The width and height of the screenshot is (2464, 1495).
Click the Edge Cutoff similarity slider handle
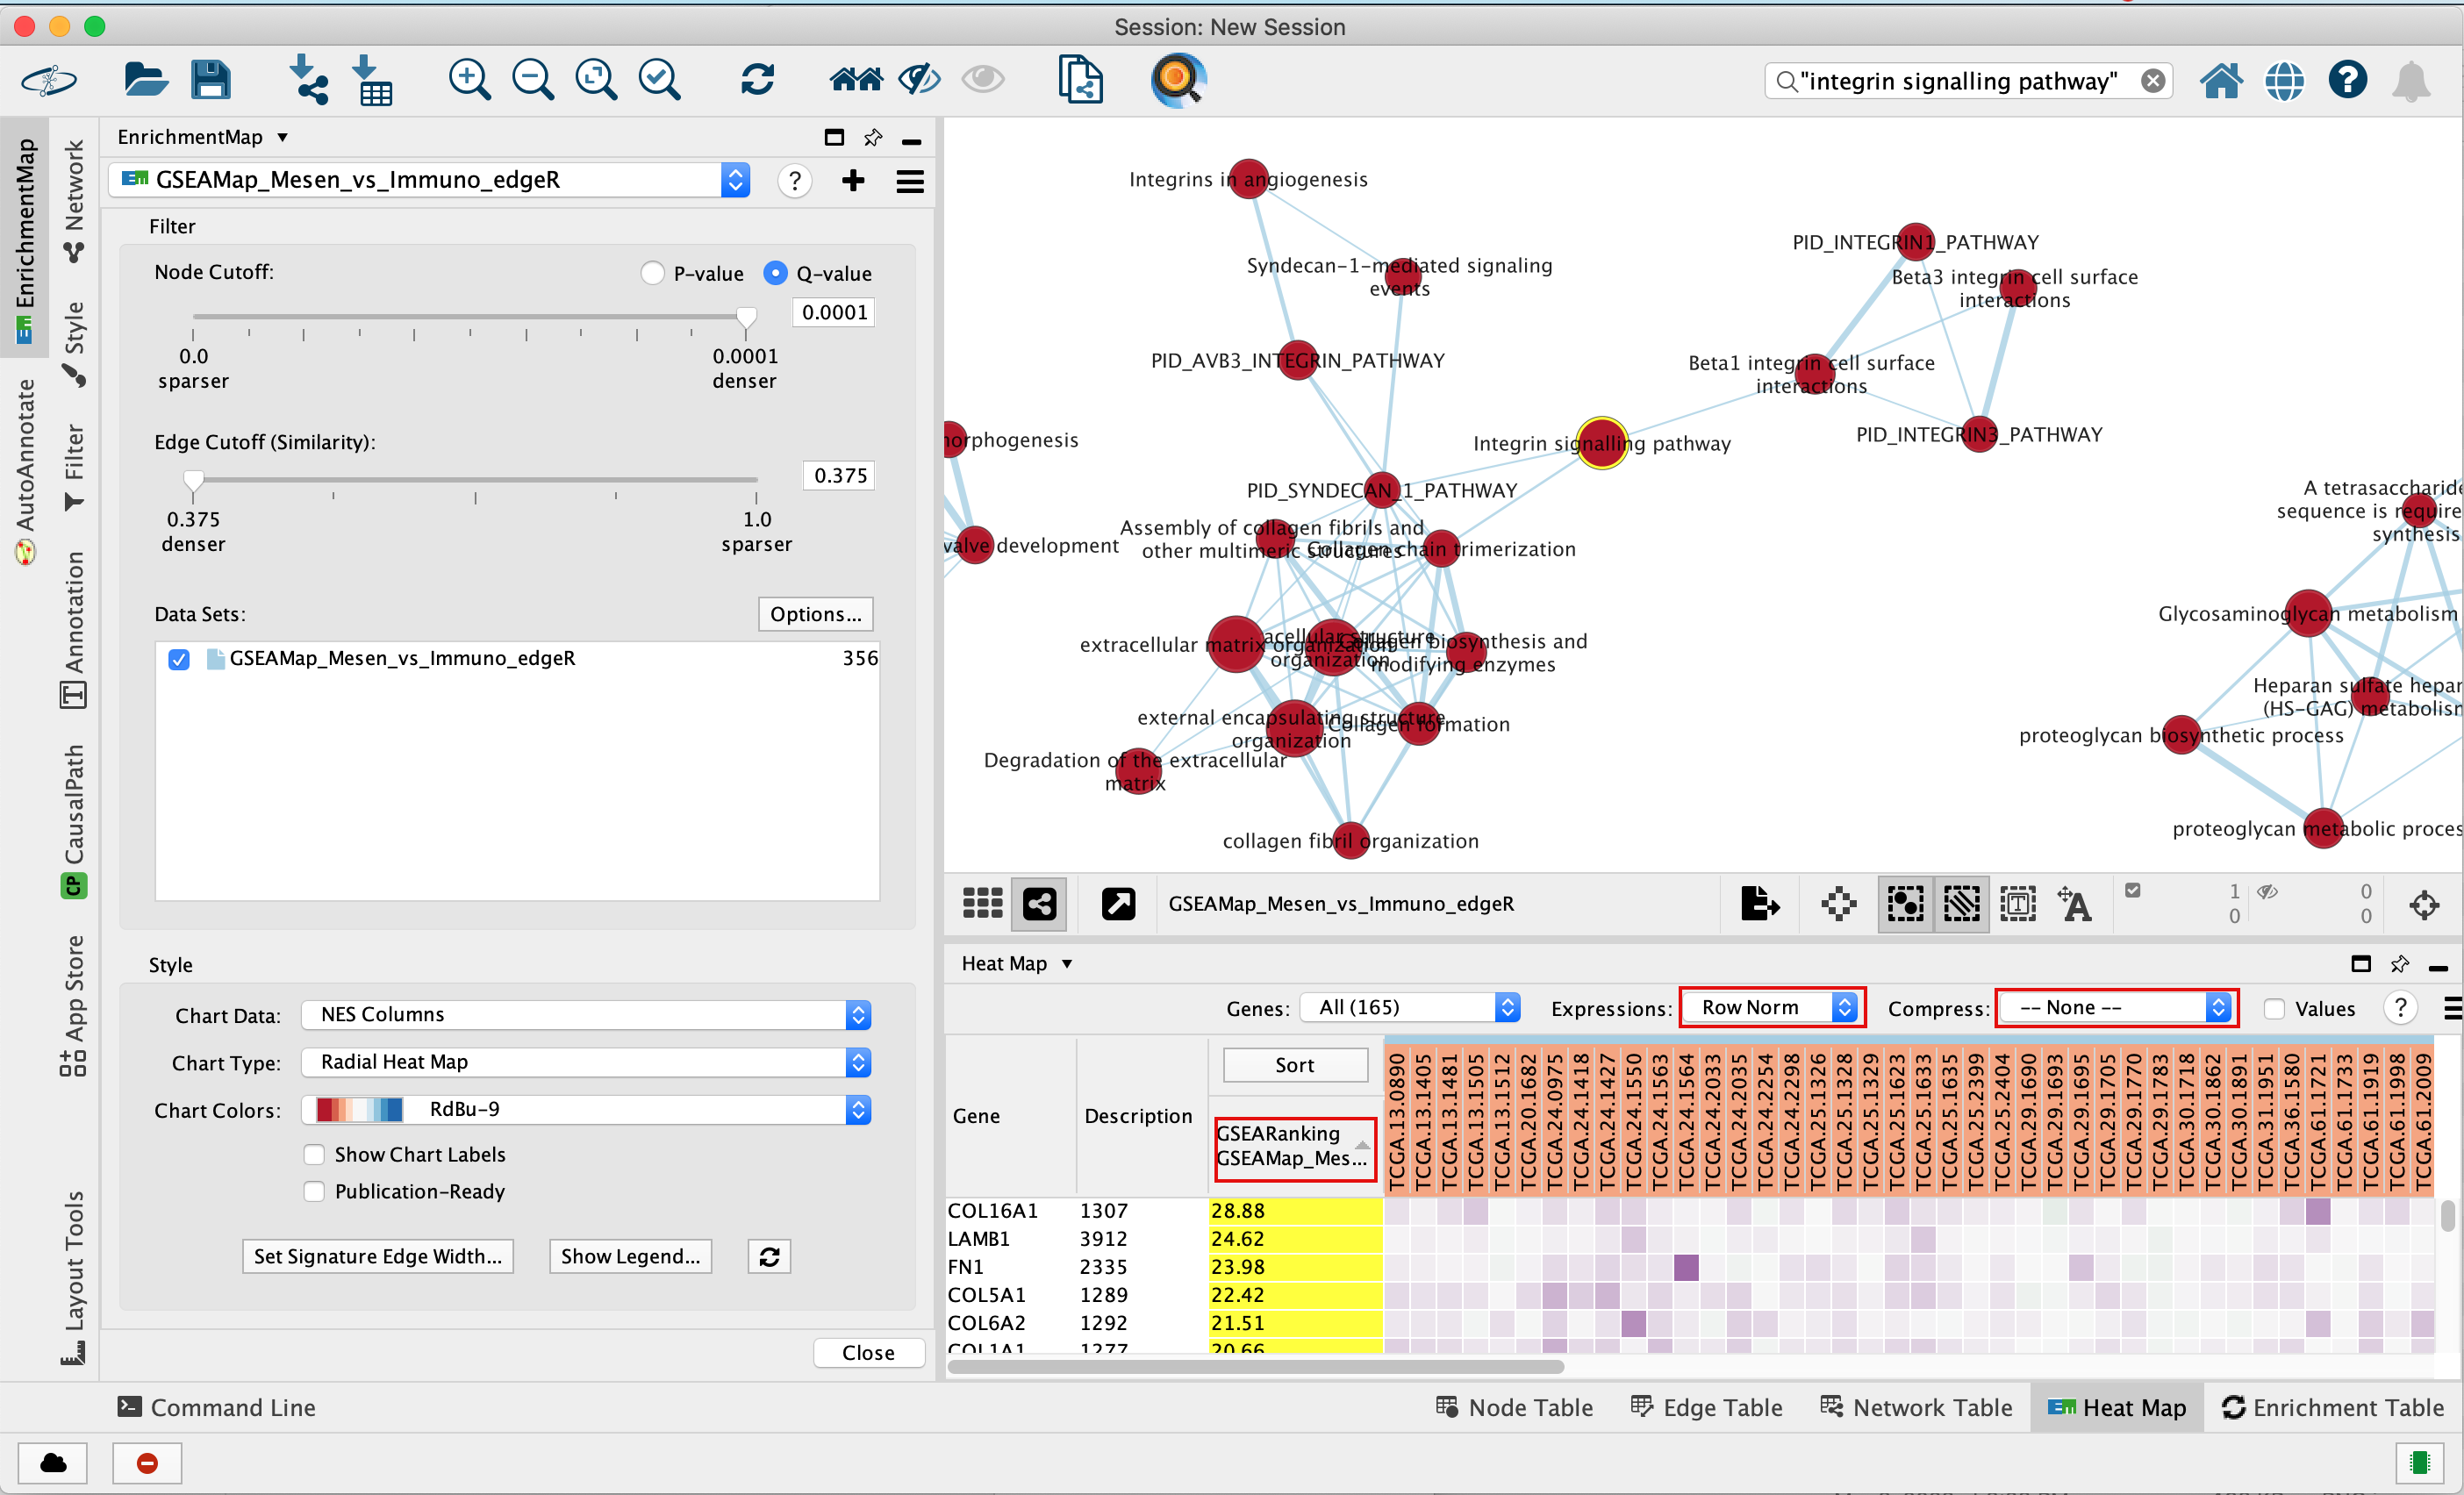pyautogui.click(x=194, y=482)
